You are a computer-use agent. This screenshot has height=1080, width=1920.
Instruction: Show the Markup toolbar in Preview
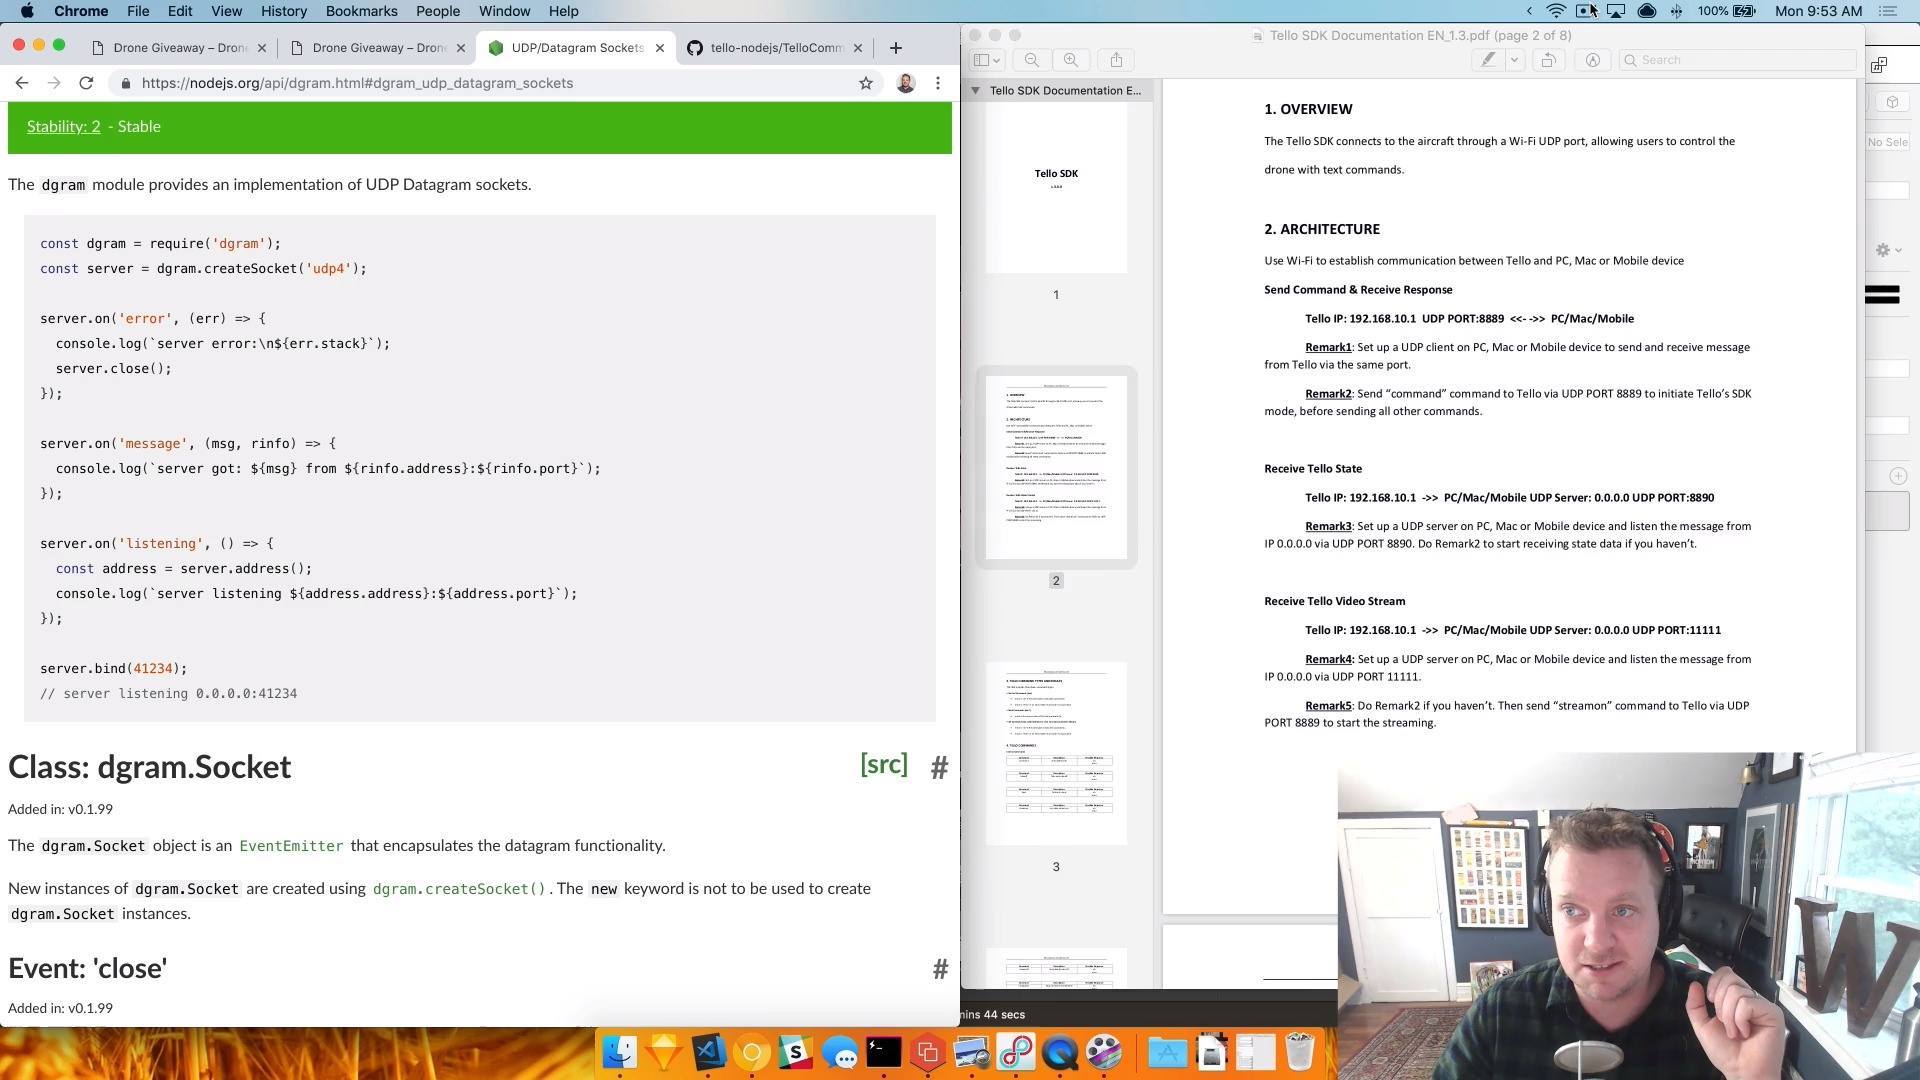point(1593,60)
